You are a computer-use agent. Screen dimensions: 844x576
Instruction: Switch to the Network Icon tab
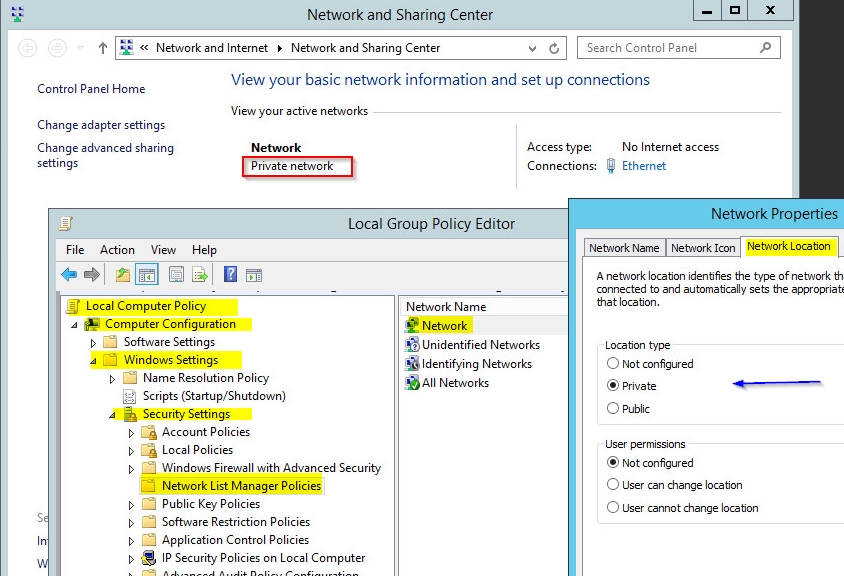coord(703,248)
